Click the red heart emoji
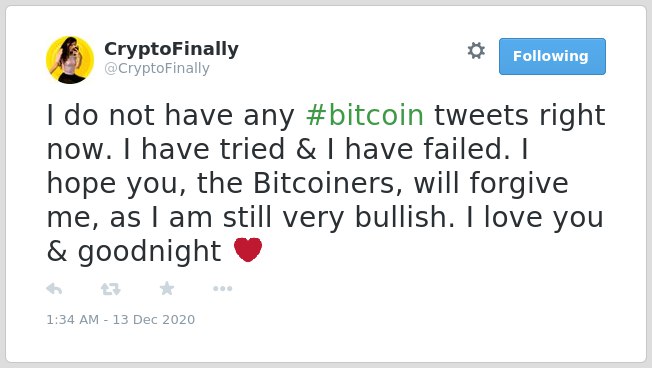This screenshot has width=652, height=368. tap(248, 249)
